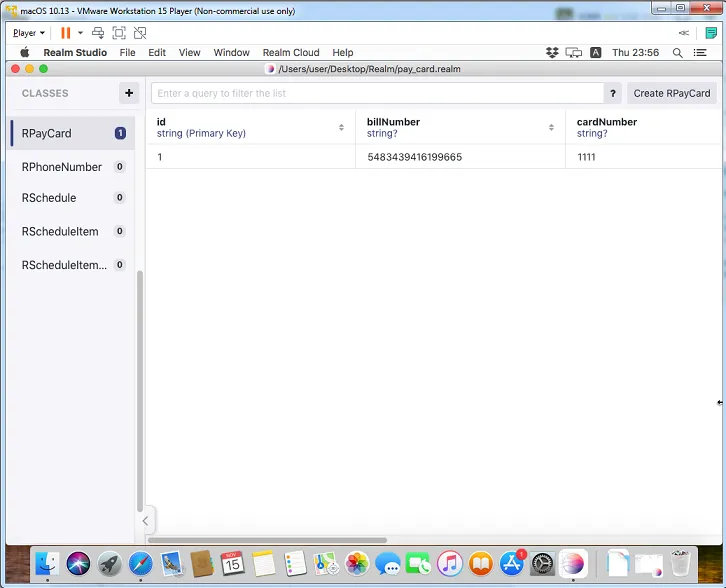The width and height of the screenshot is (726, 588).
Task: Open Finder from the Dock
Action: point(47,563)
